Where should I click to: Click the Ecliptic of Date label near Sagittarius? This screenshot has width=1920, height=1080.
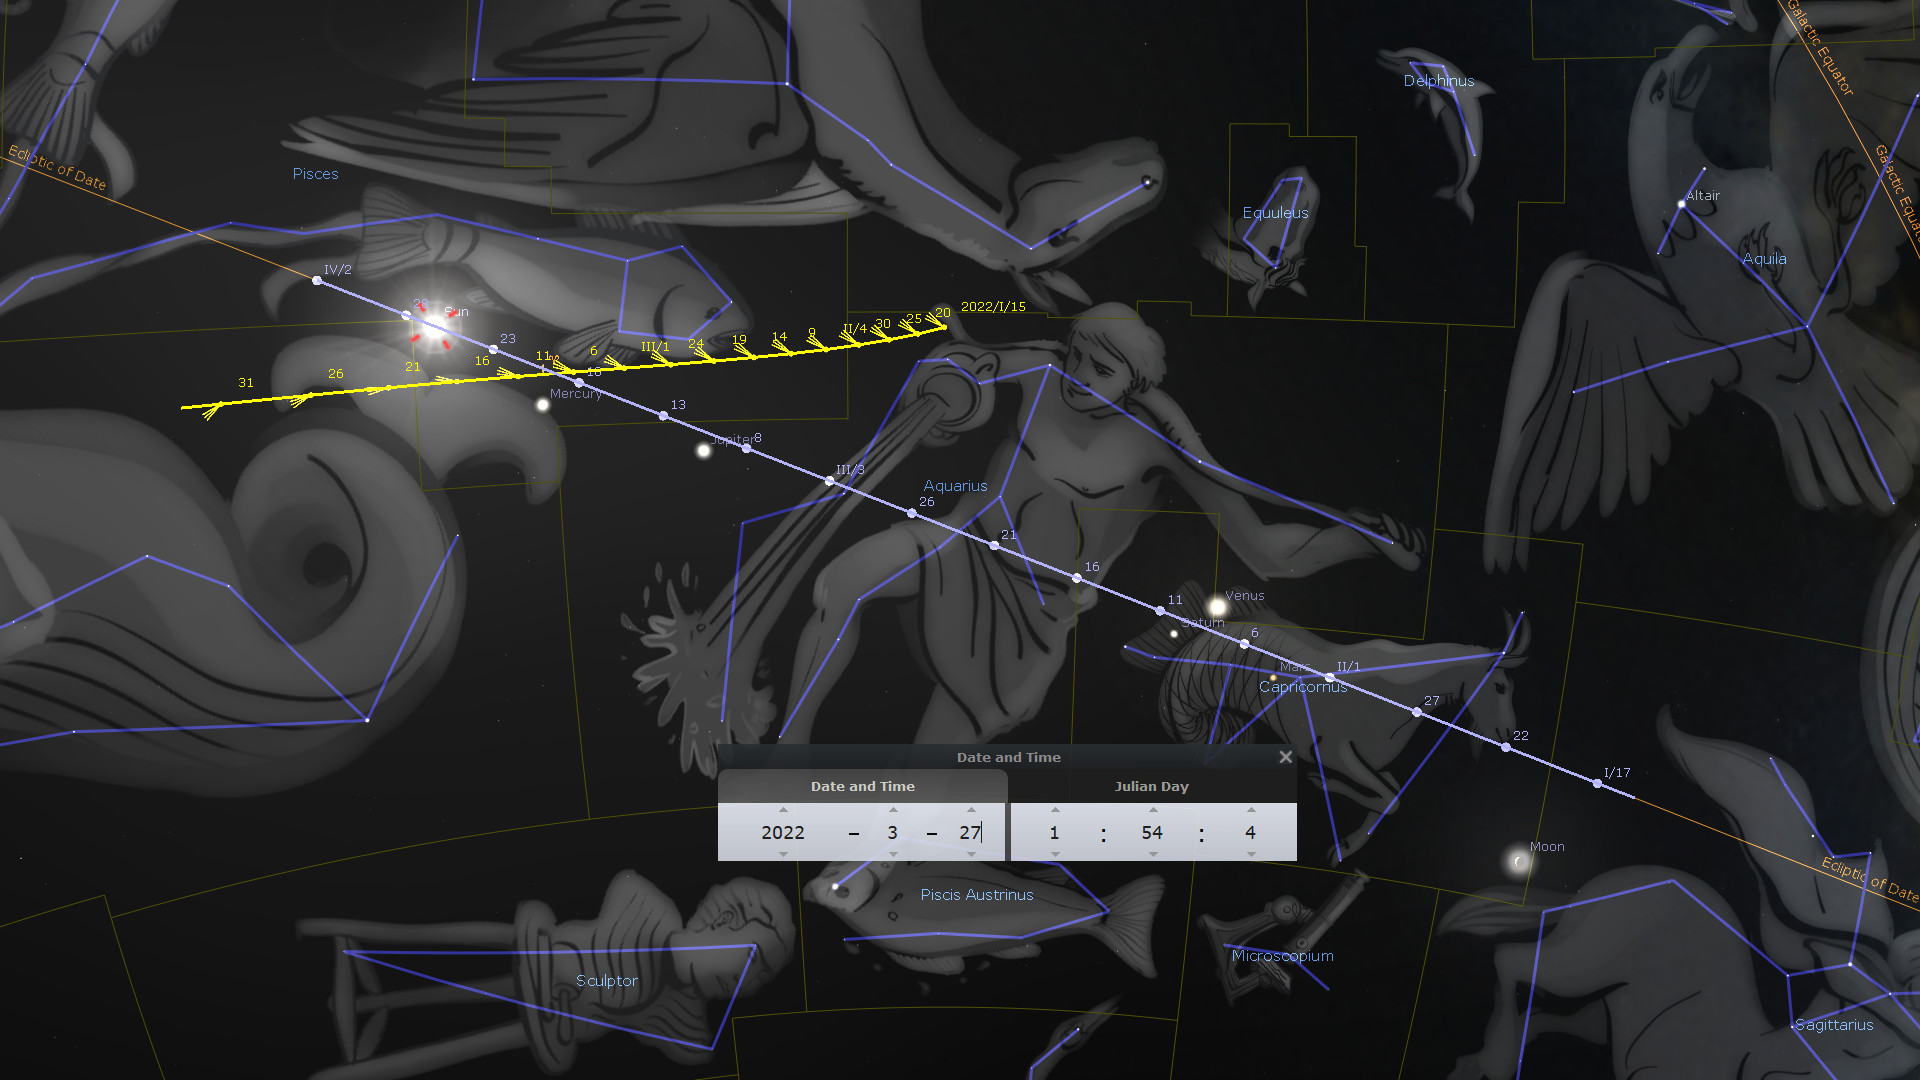point(1870,879)
